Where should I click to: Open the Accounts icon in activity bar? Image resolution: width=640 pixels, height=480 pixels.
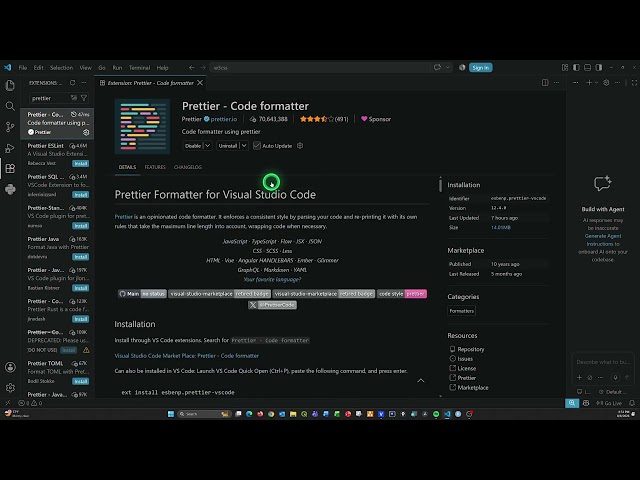pos(10,367)
